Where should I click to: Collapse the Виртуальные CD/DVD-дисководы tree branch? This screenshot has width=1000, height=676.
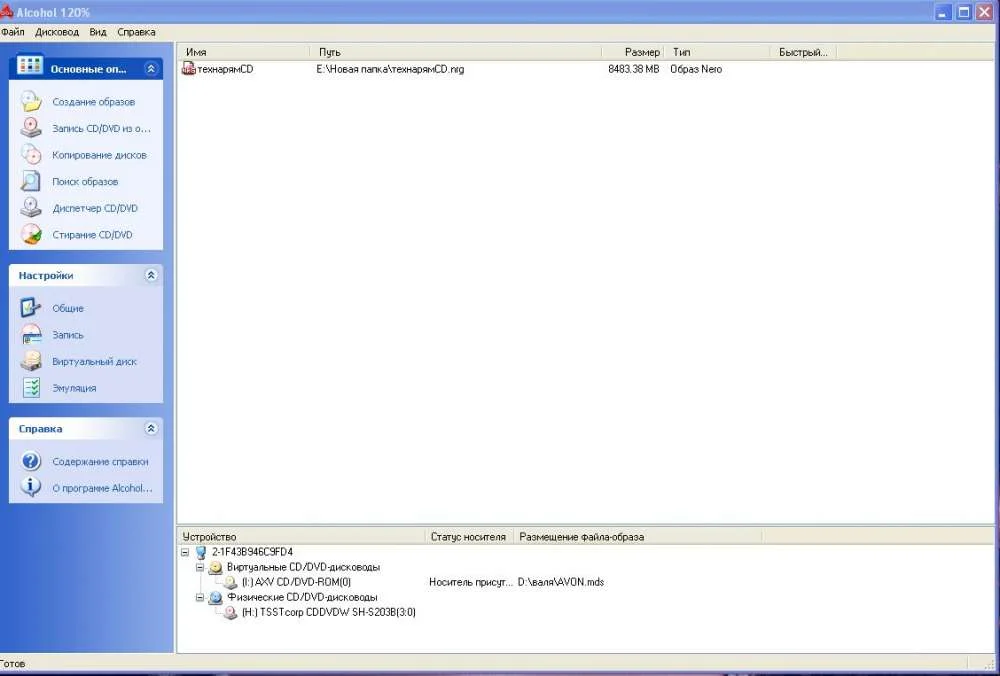coord(200,568)
